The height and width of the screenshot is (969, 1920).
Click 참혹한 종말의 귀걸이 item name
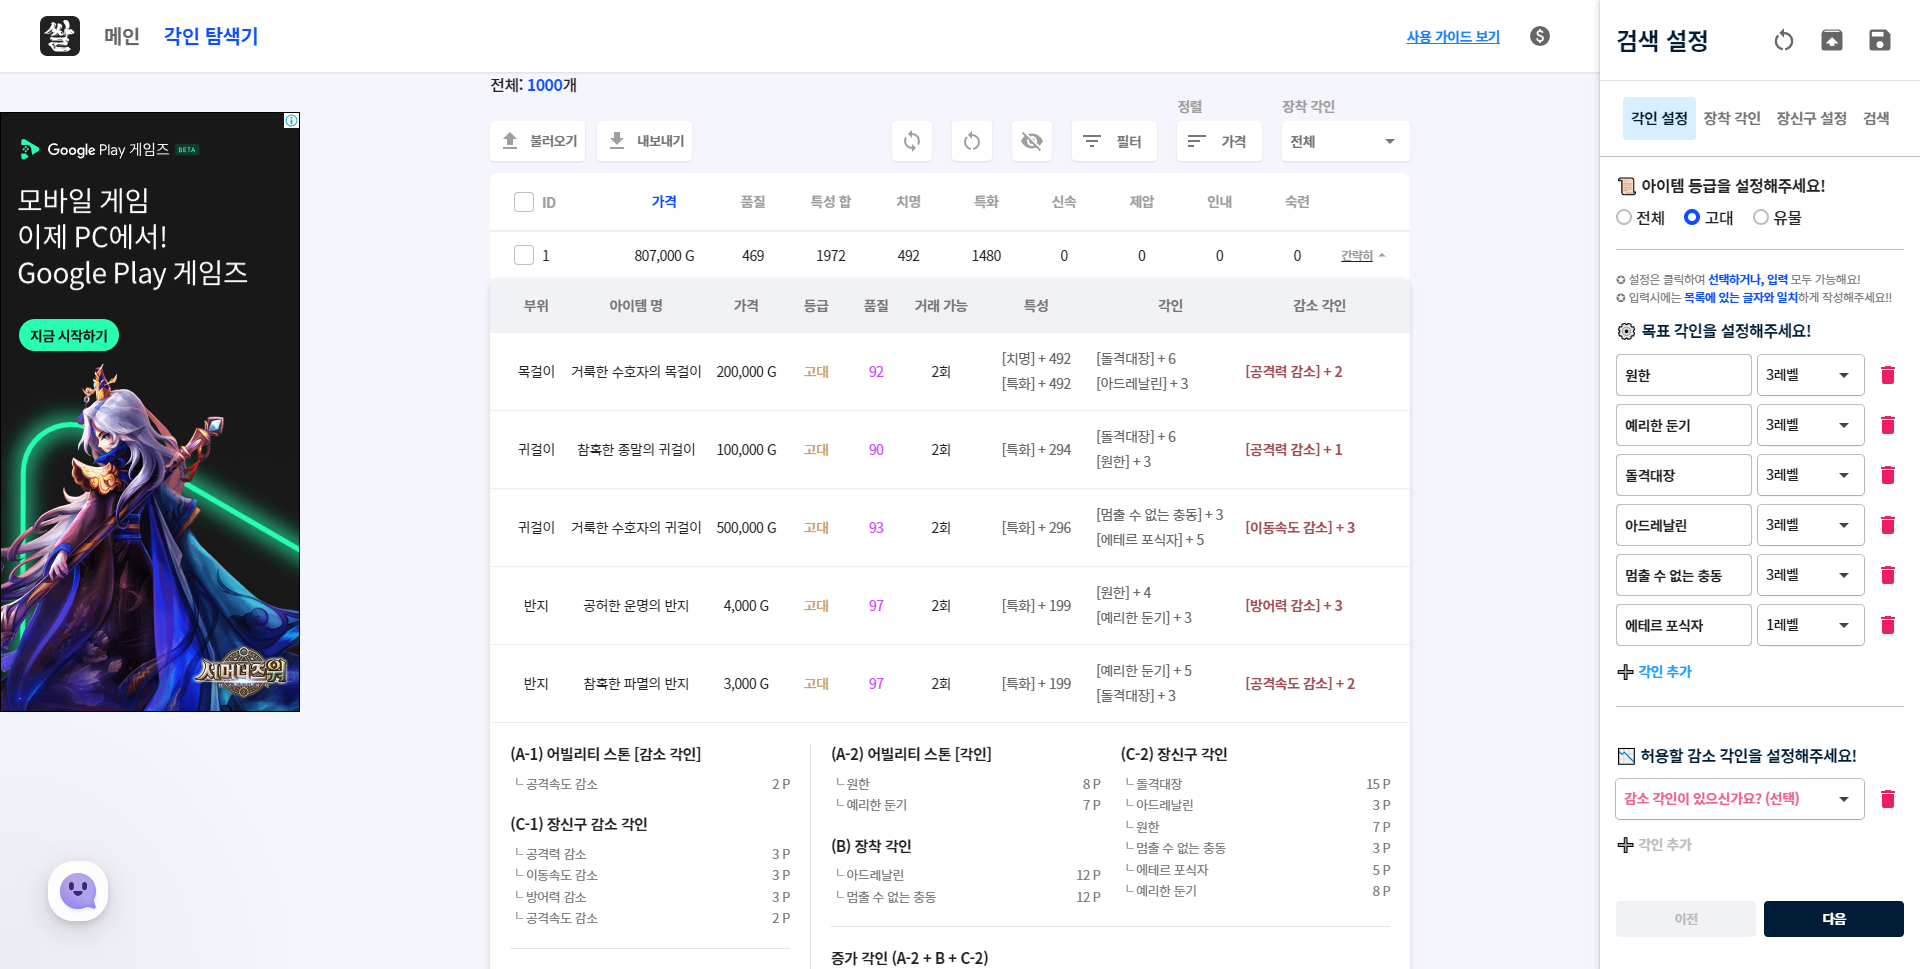pos(636,450)
